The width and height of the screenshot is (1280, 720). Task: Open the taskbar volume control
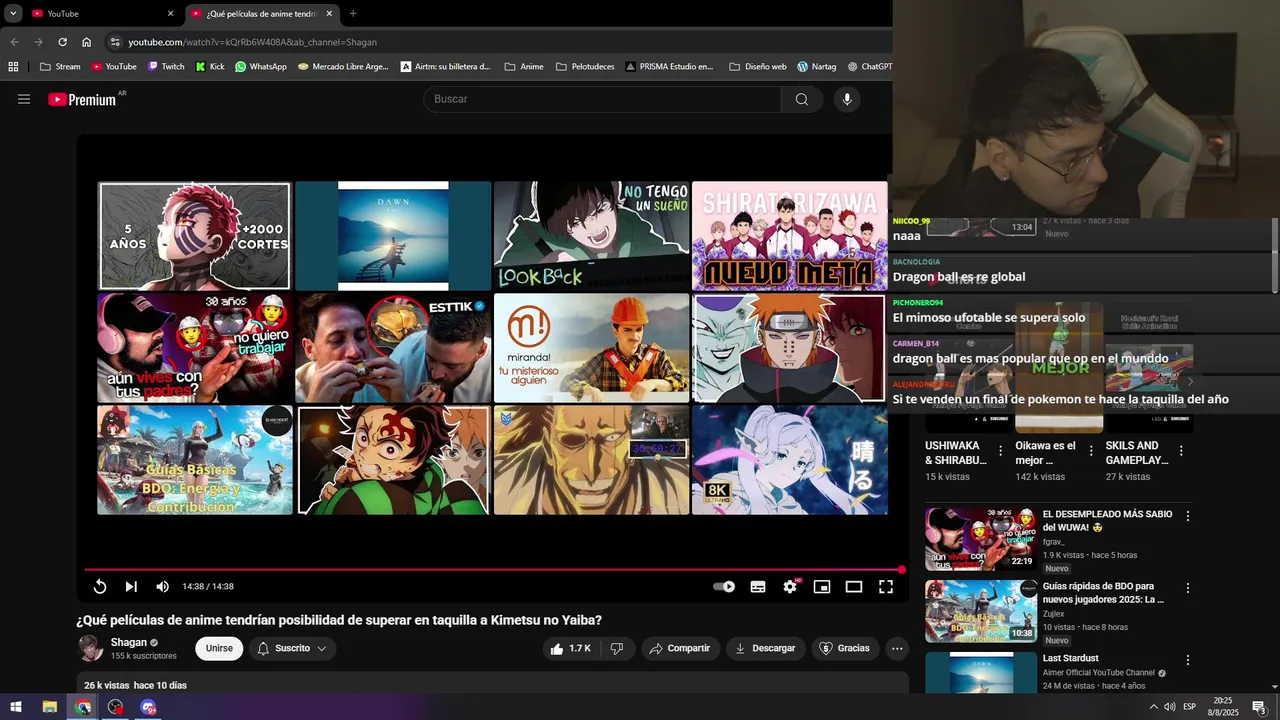tap(1170, 707)
